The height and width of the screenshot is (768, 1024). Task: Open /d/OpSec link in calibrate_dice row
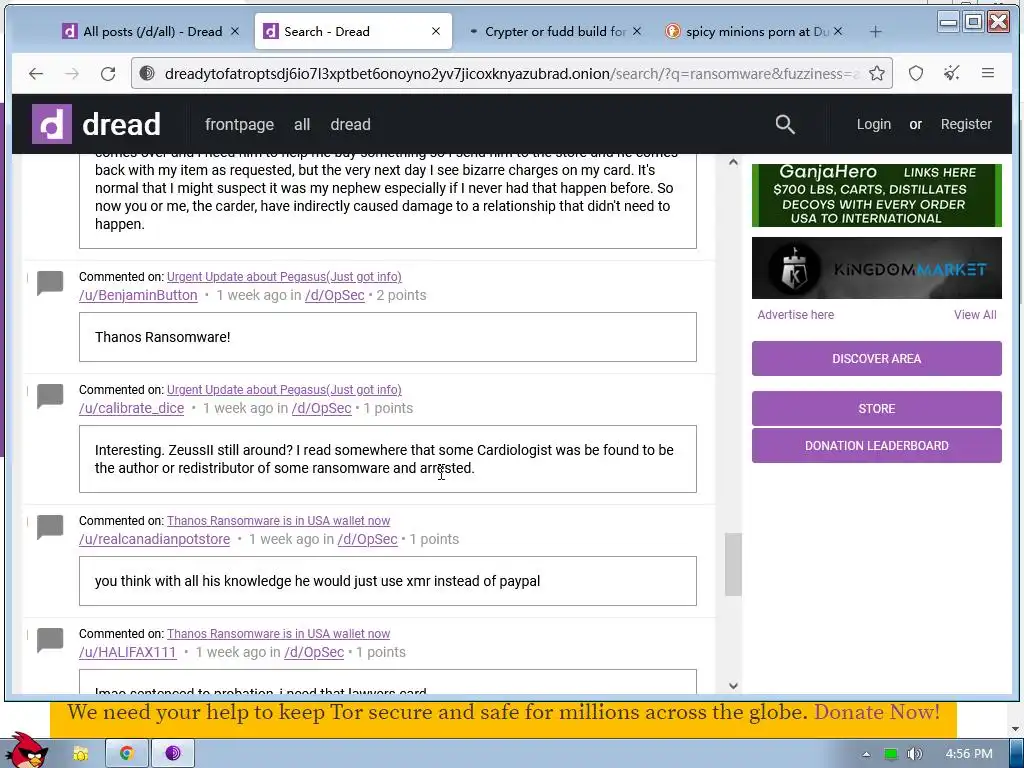[x=321, y=408]
